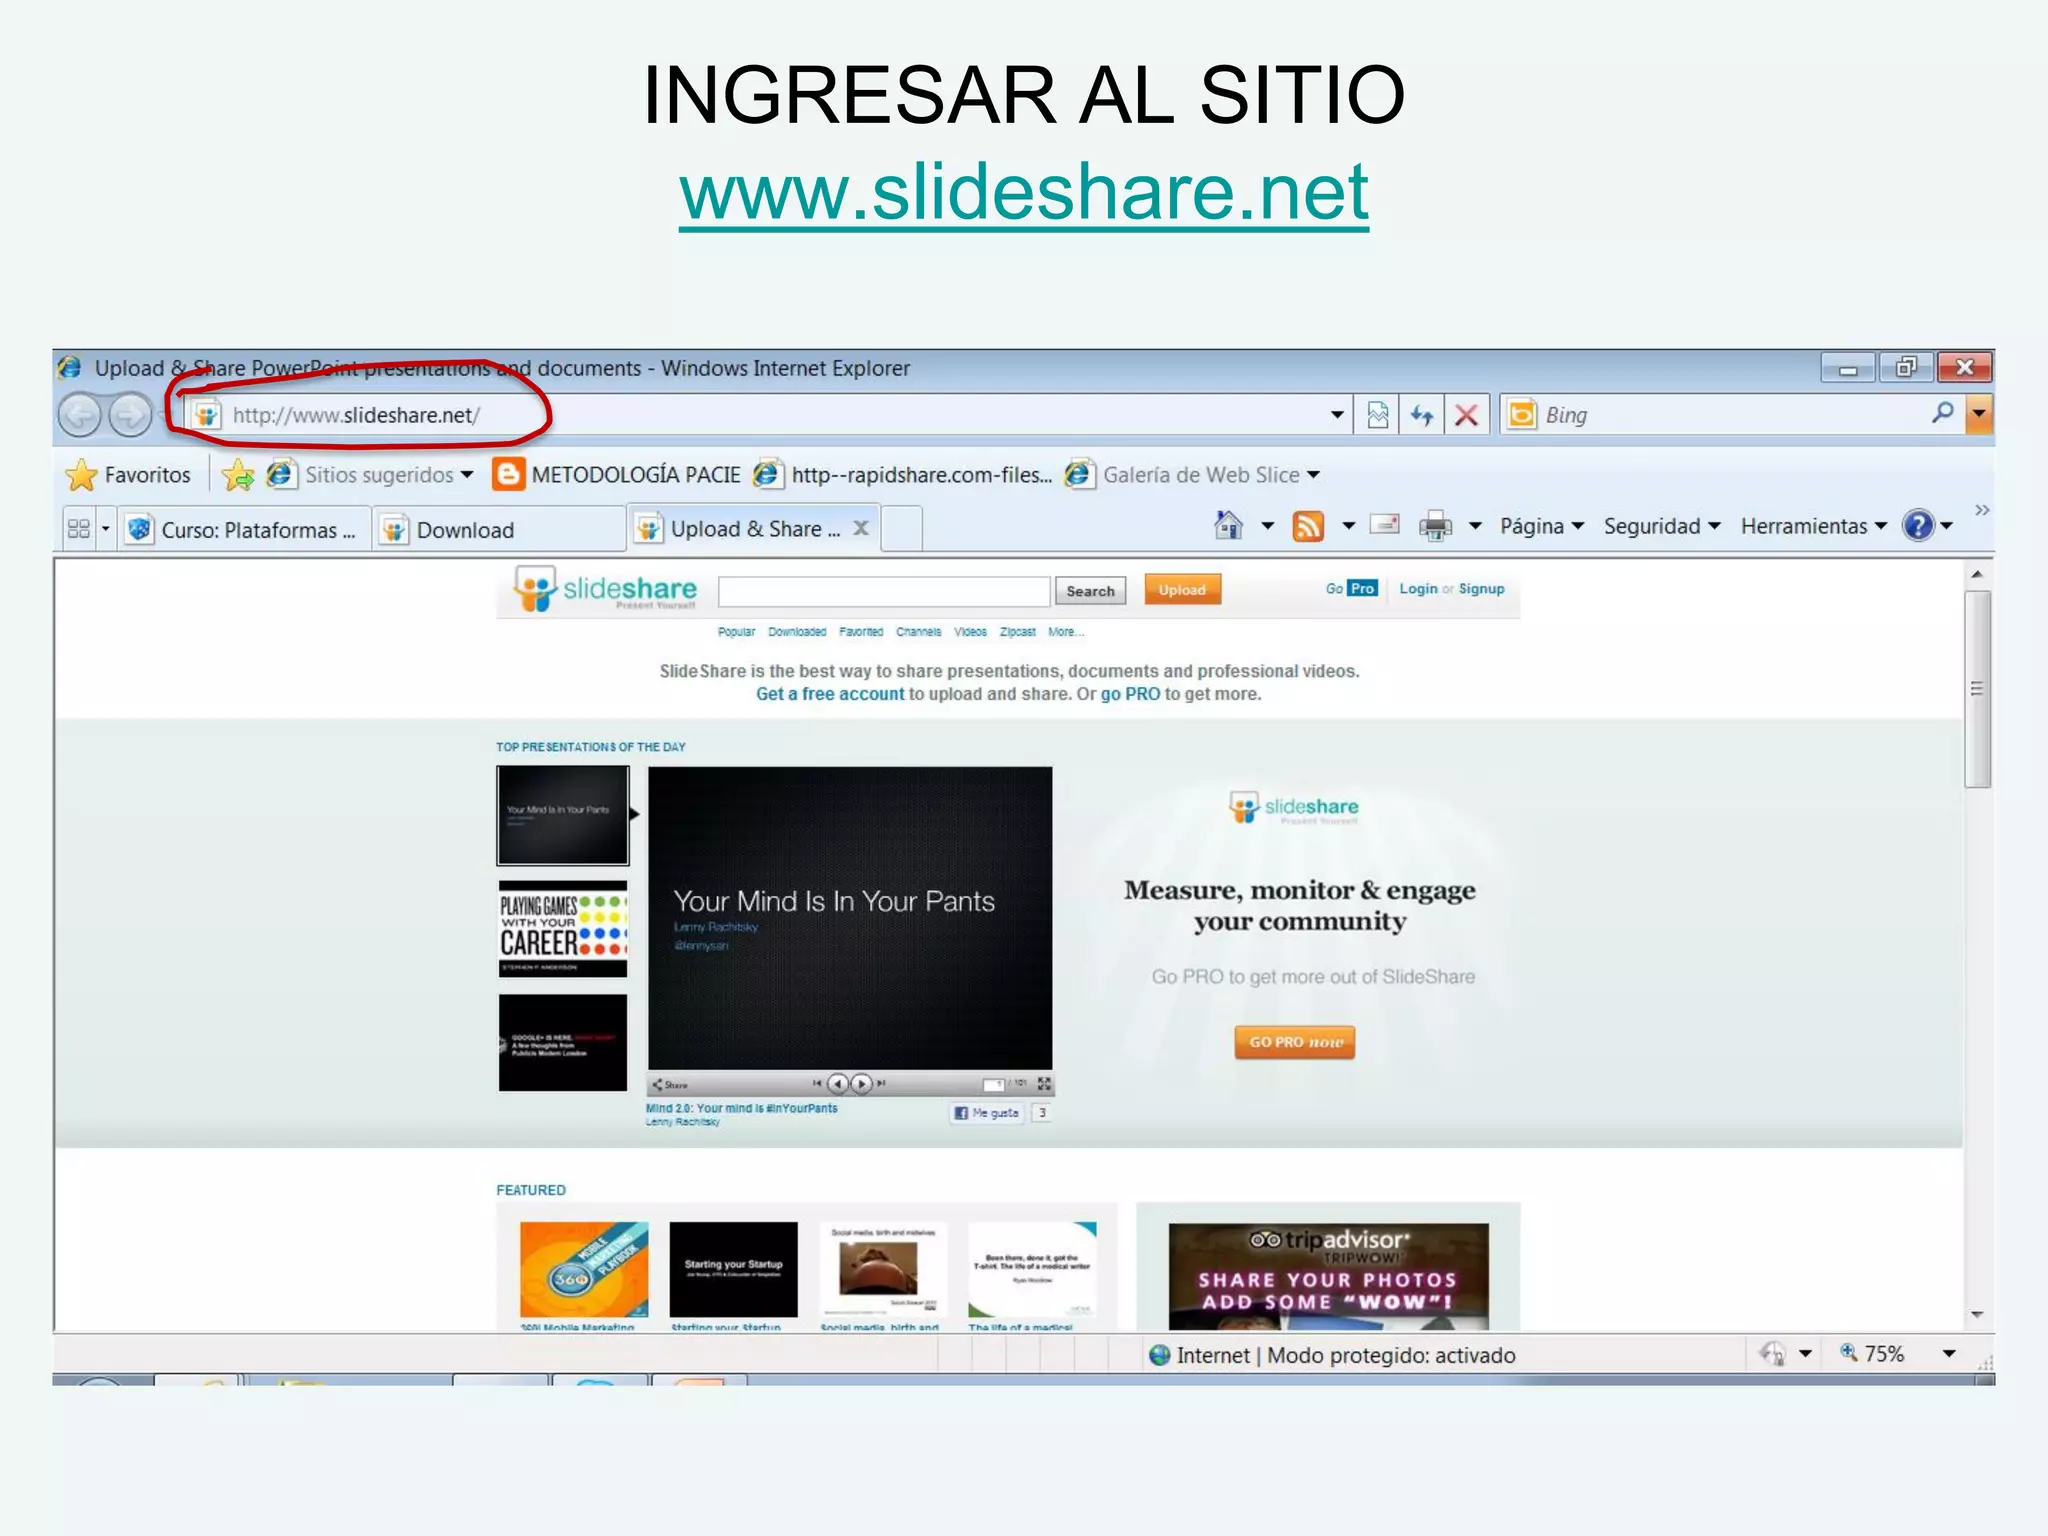The image size is (2048, 1536).
Task: Click the Go Pro link in header
Action: (1352, 588)
